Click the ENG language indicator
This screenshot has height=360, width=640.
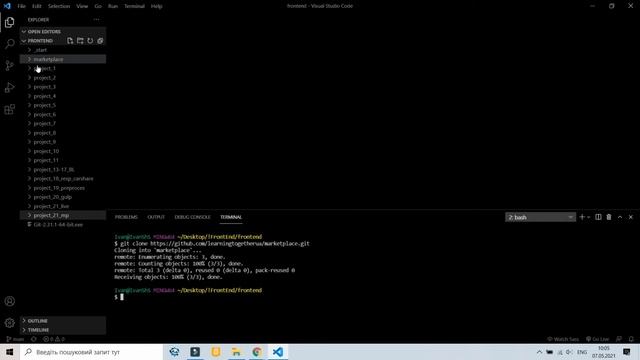click(x=582, y=352)
